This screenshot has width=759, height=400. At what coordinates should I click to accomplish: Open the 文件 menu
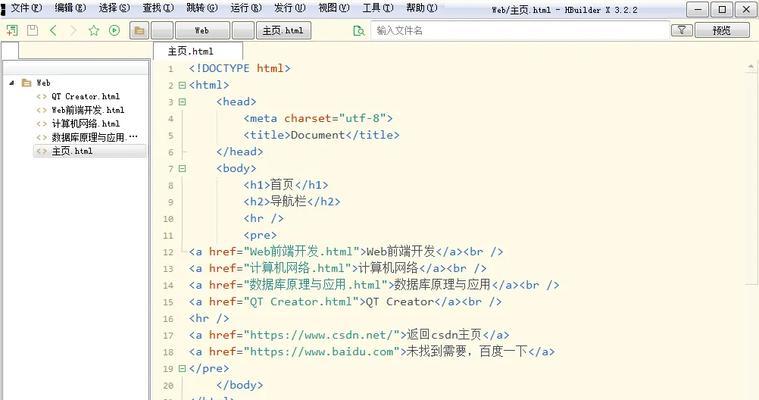pyautogui.click(x=26, y=8)
